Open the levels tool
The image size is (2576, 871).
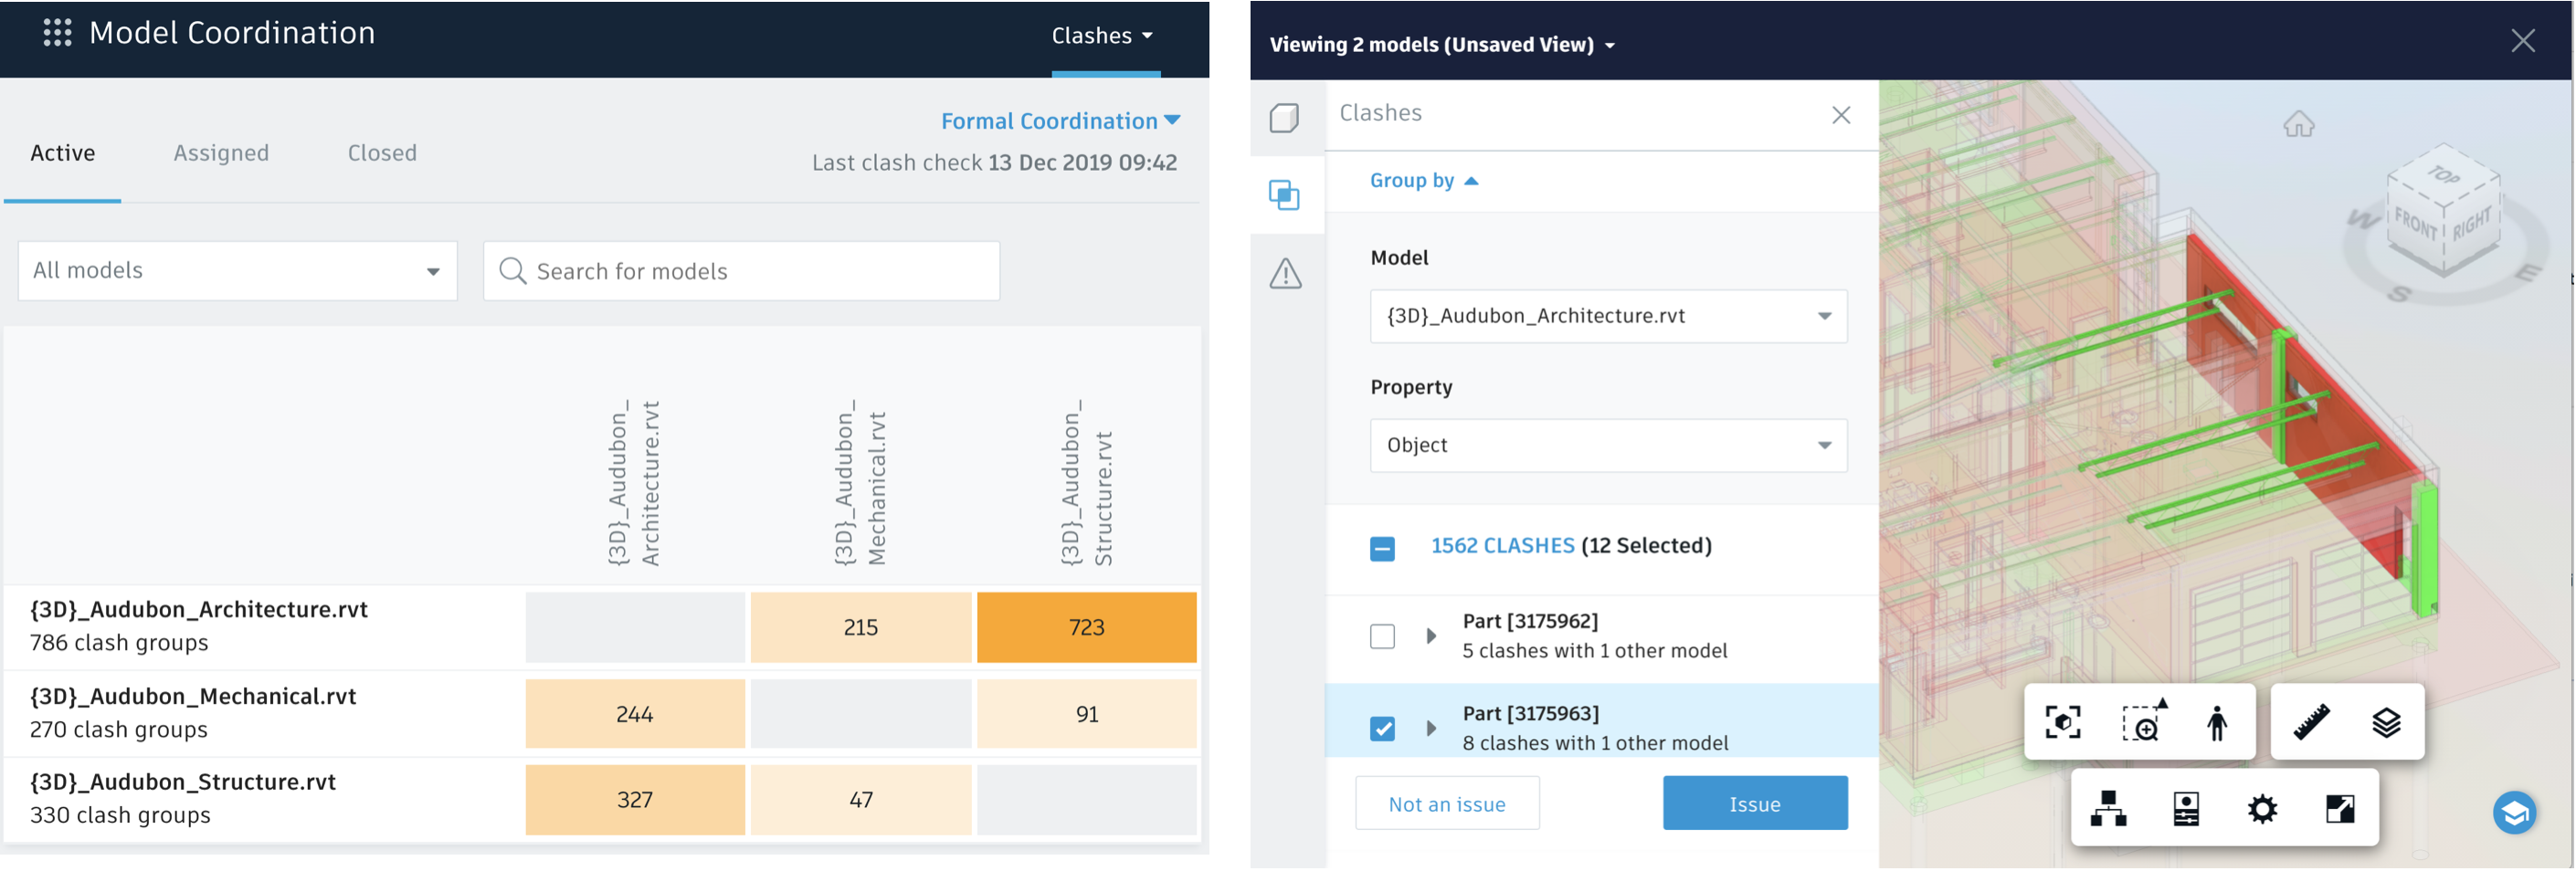(2388, 722)
